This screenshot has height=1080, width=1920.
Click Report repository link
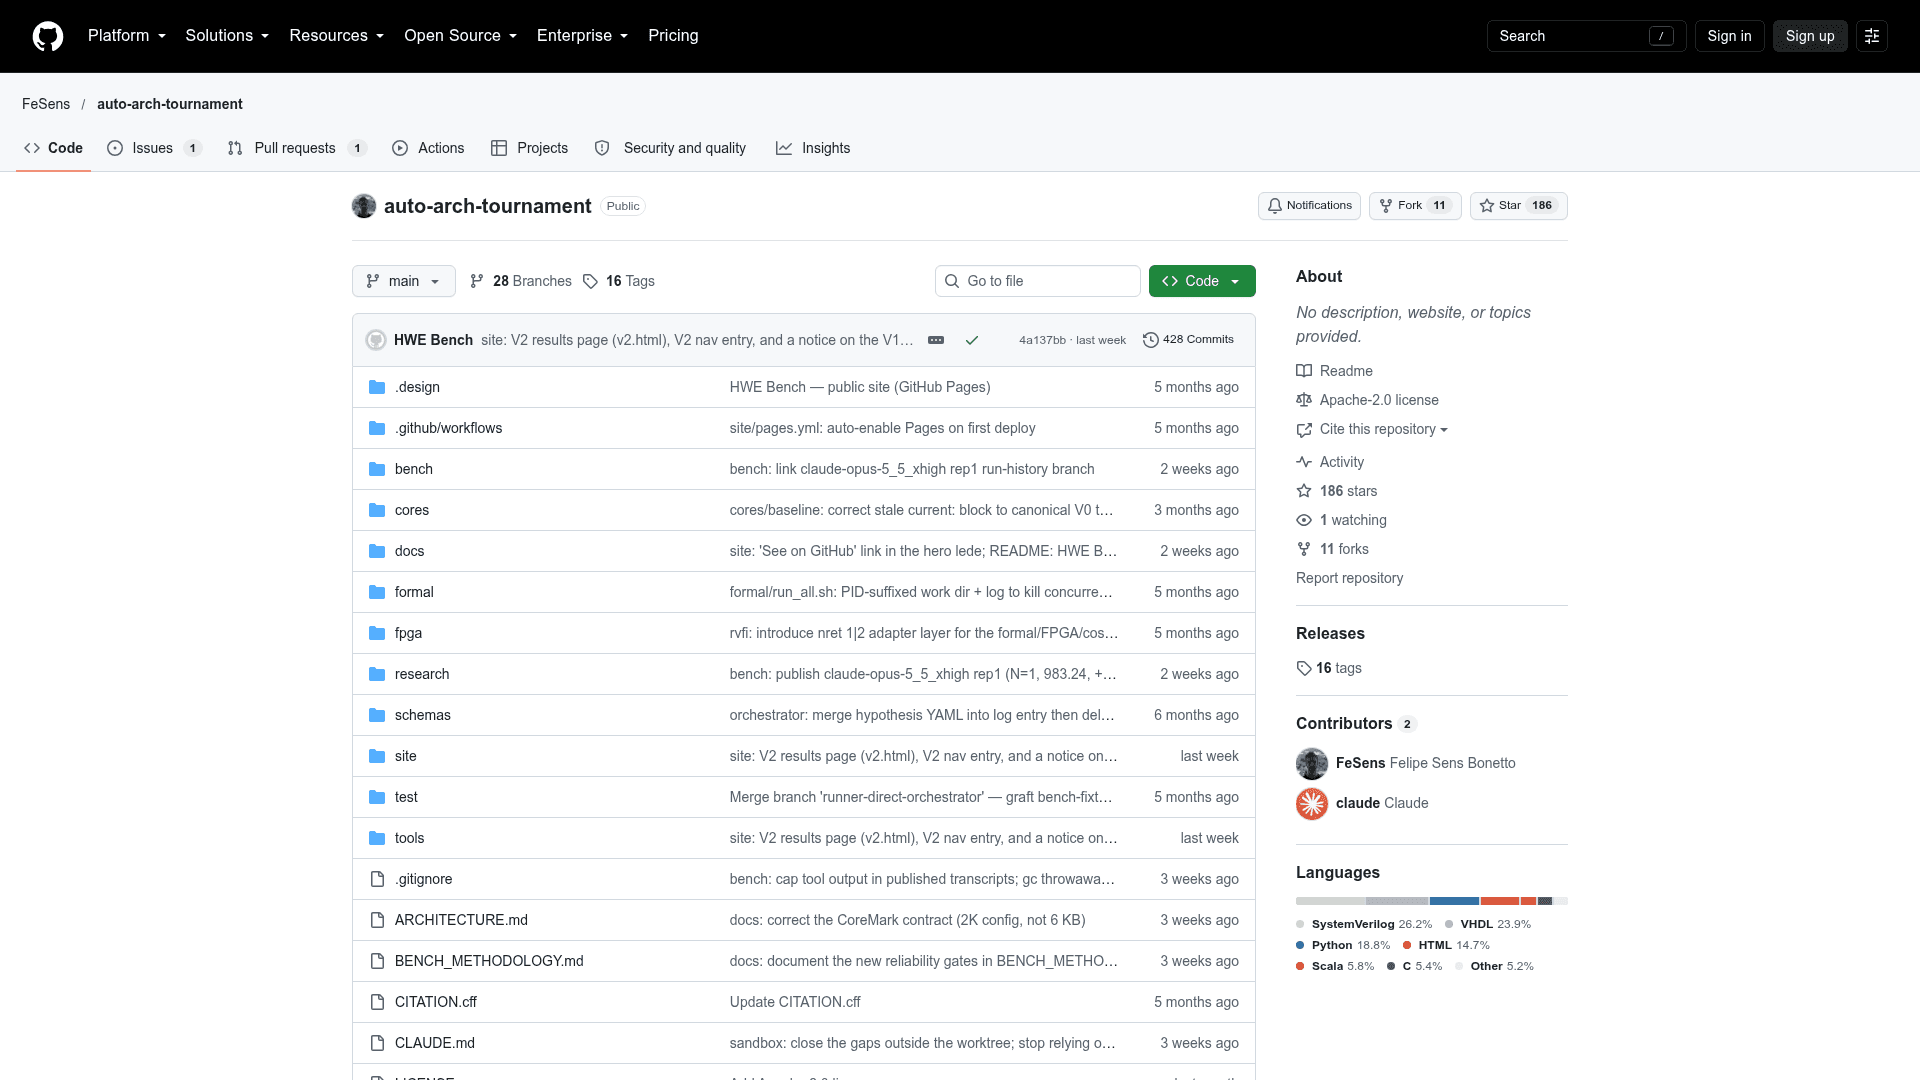pyautogui.click(x=1349, y=578)
